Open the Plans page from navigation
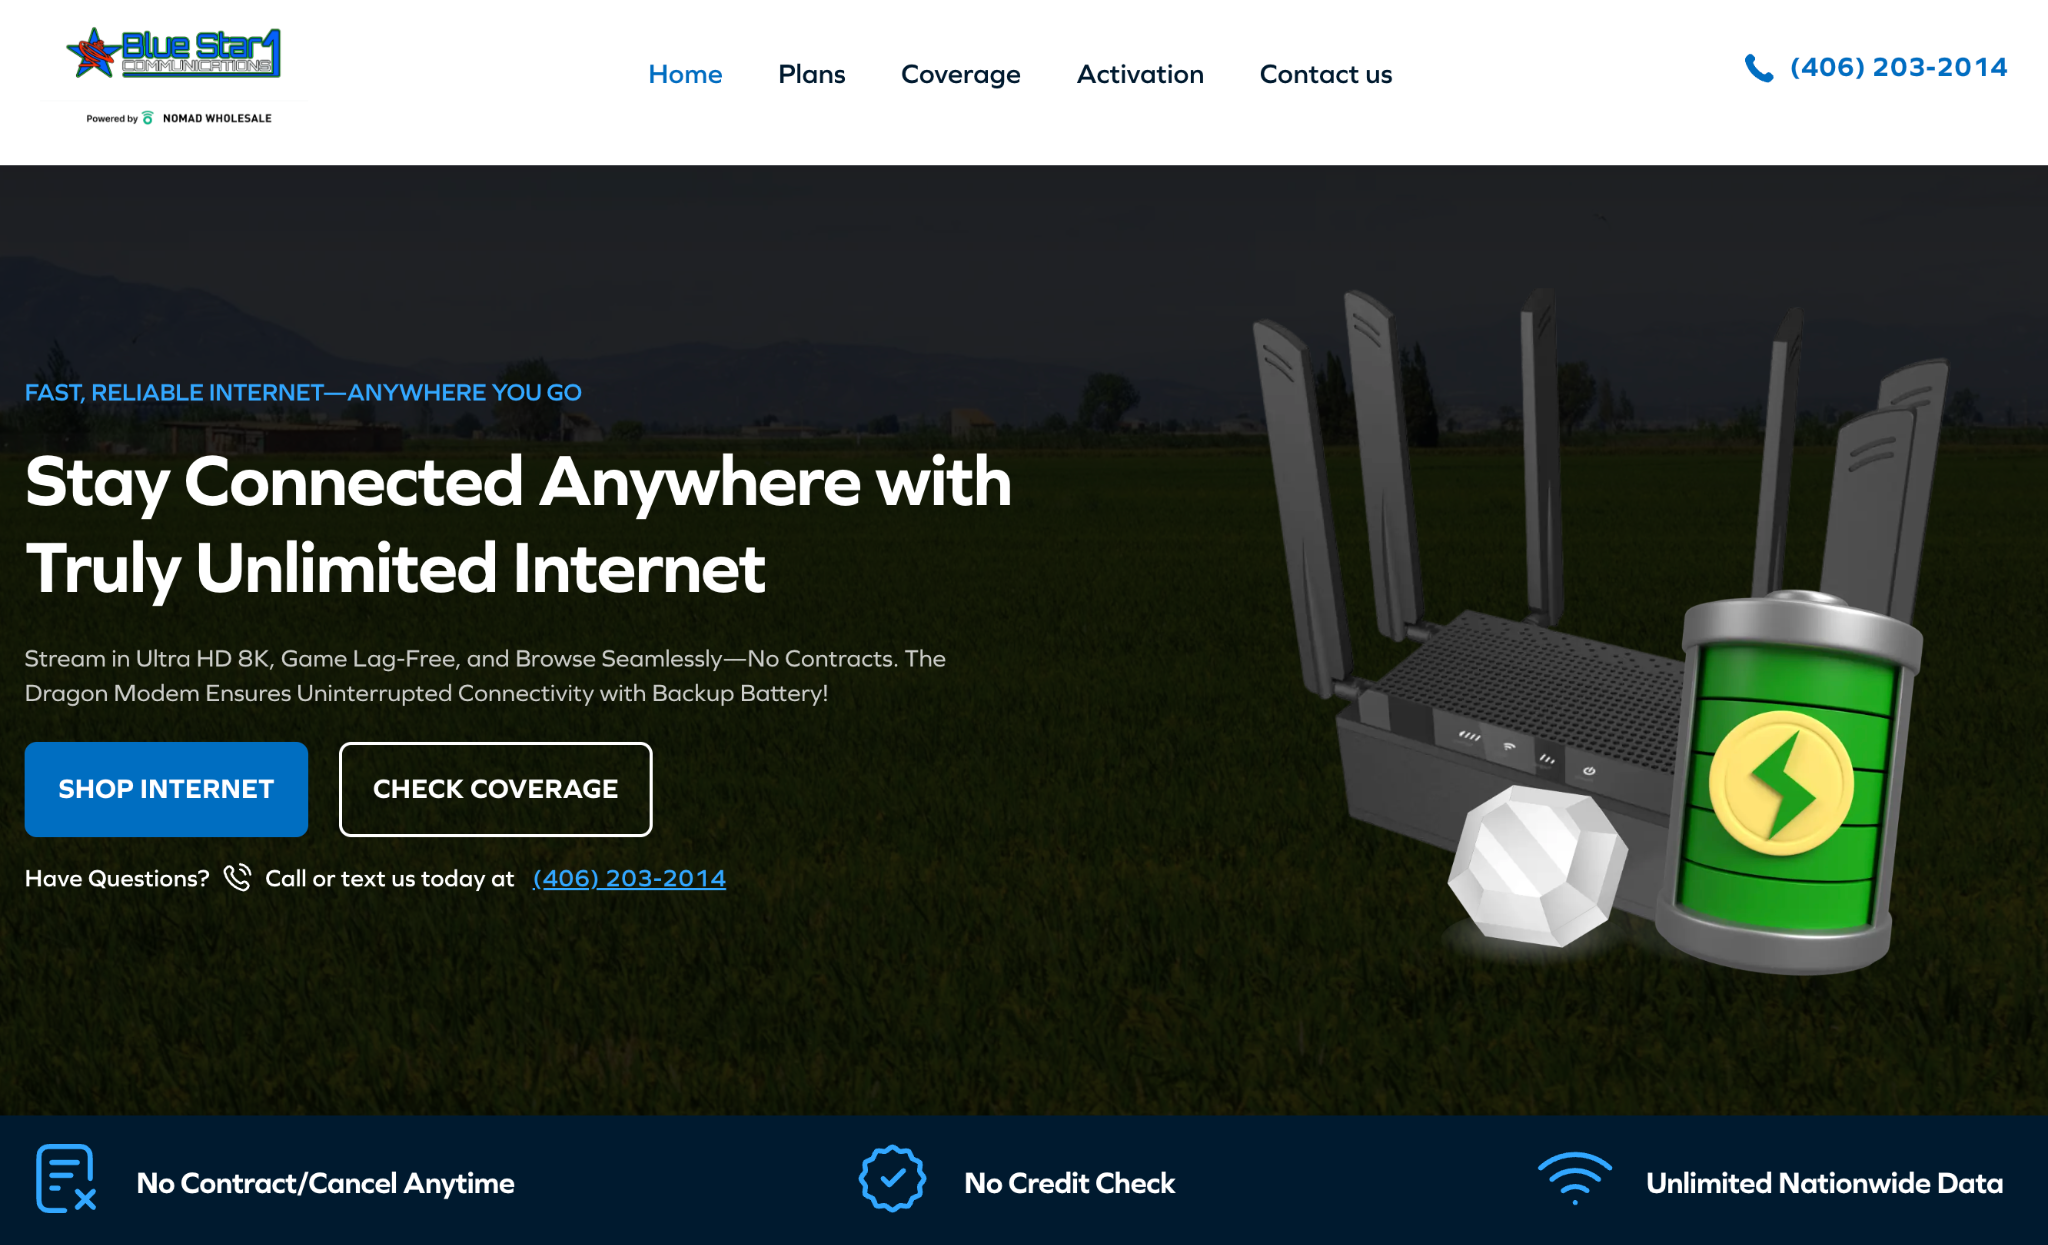 [811, 74]
